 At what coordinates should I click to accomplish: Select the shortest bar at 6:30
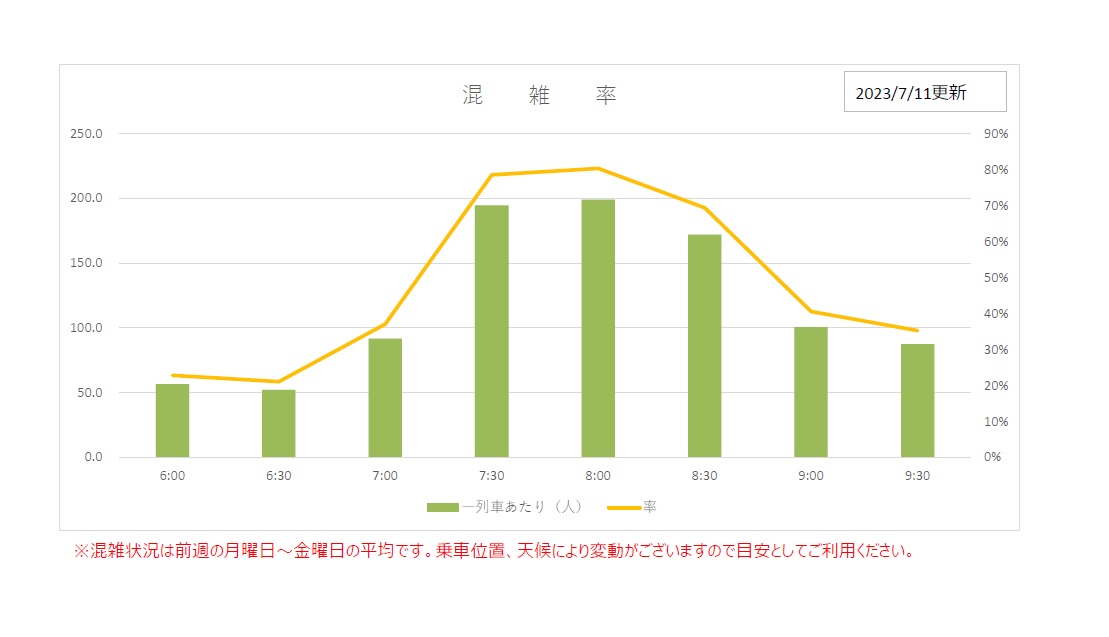point(278,423)
